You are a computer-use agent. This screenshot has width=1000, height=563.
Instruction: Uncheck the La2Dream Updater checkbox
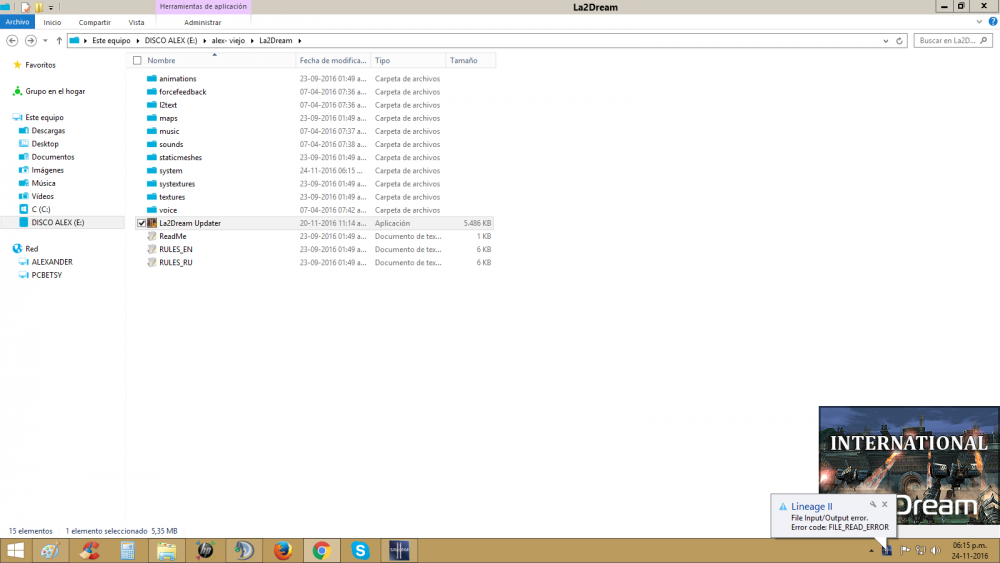pos(140,223)
